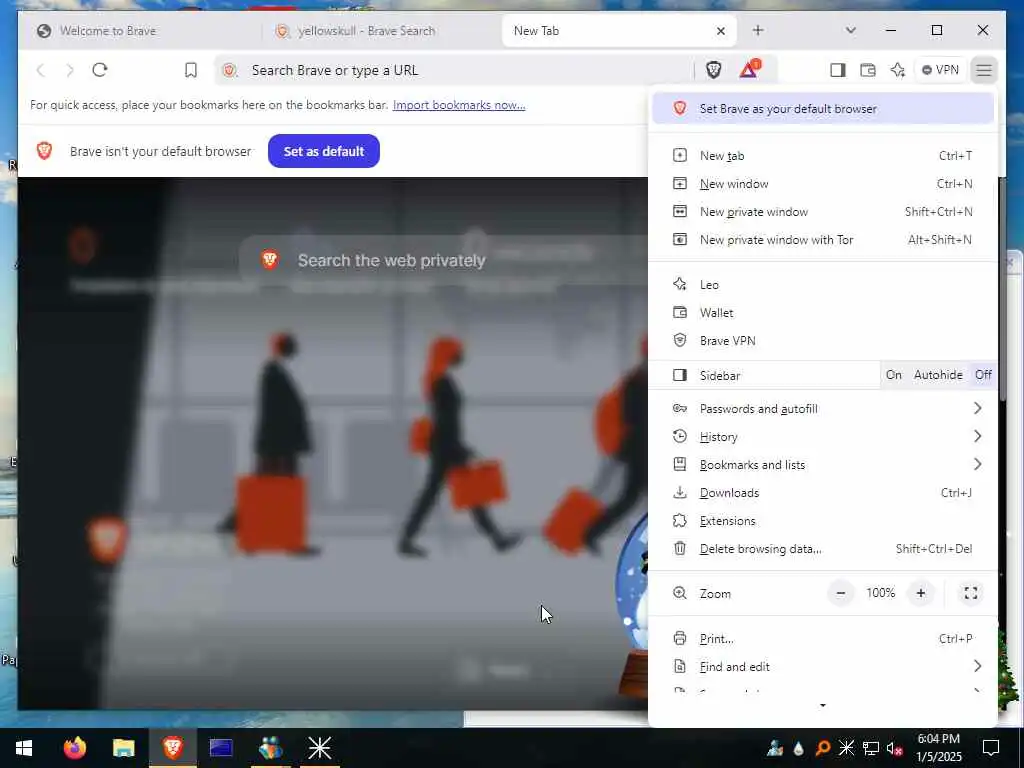The image size is (1024, 768).
Task: Click the network tray icon
Action: [x=871, y=748]
